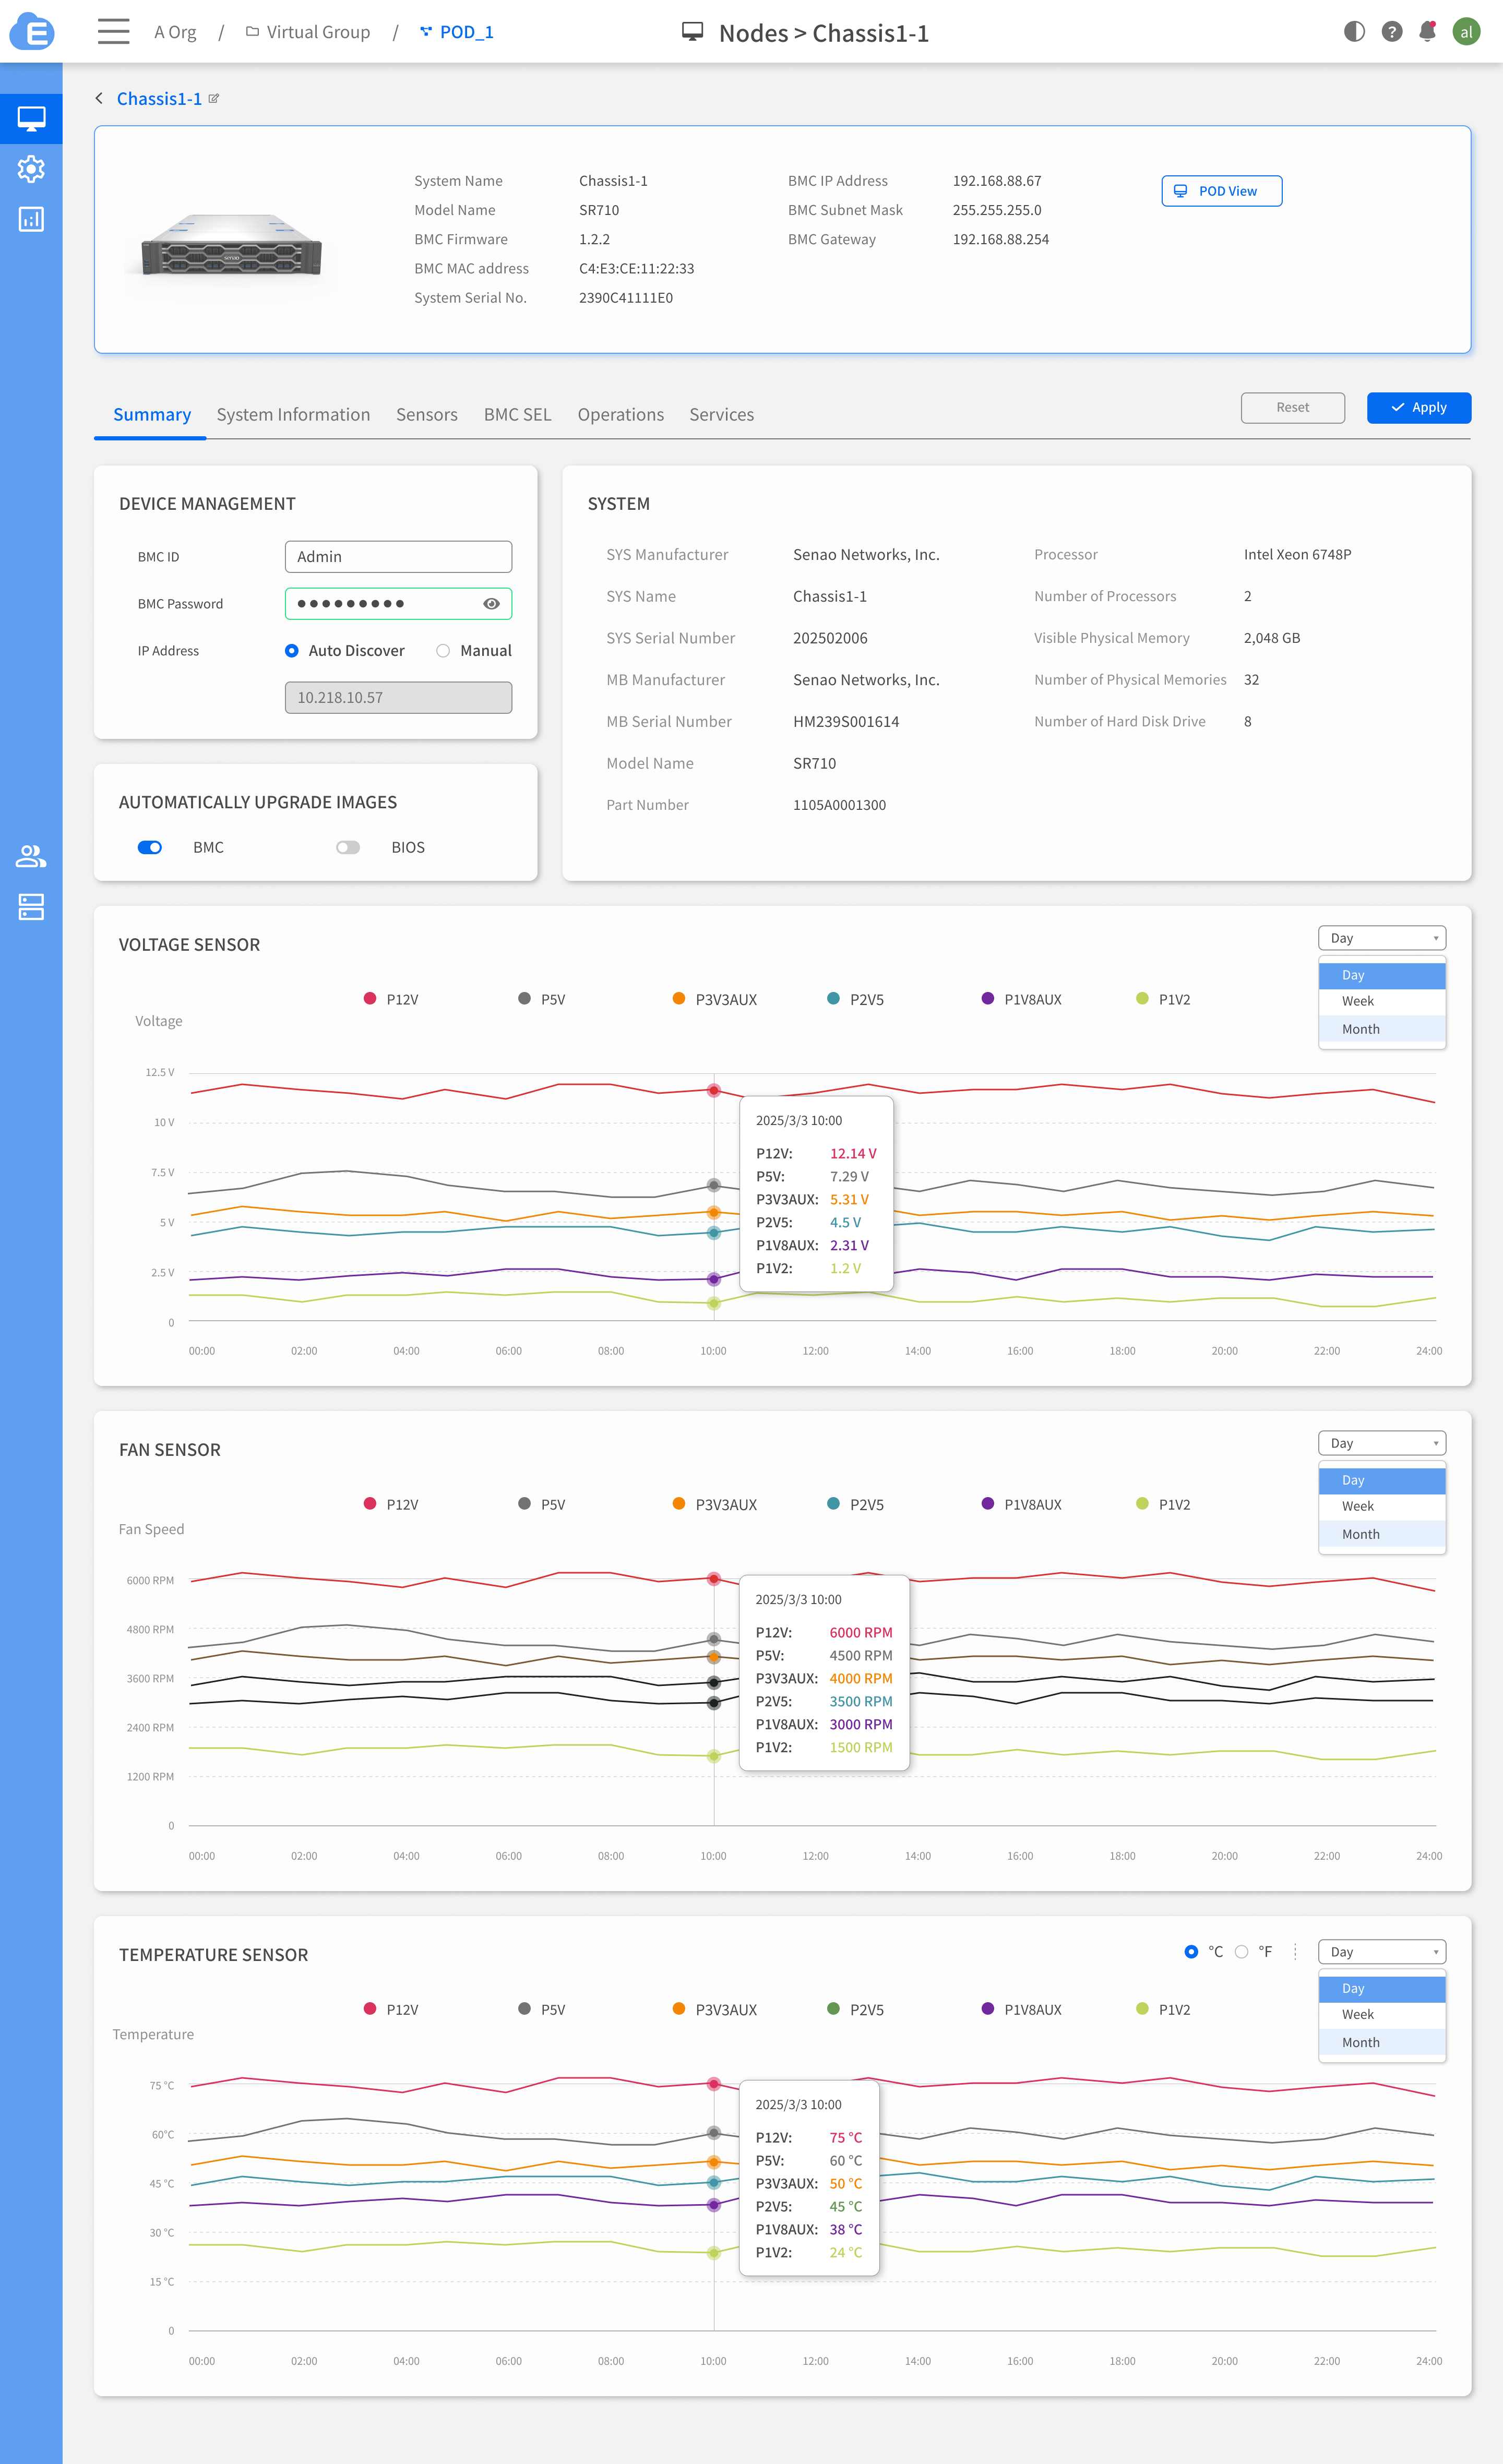Click P12V legend swatch in Voltage chart
The height and width of the screenshot is (2464, 1503).
point(370,999)
